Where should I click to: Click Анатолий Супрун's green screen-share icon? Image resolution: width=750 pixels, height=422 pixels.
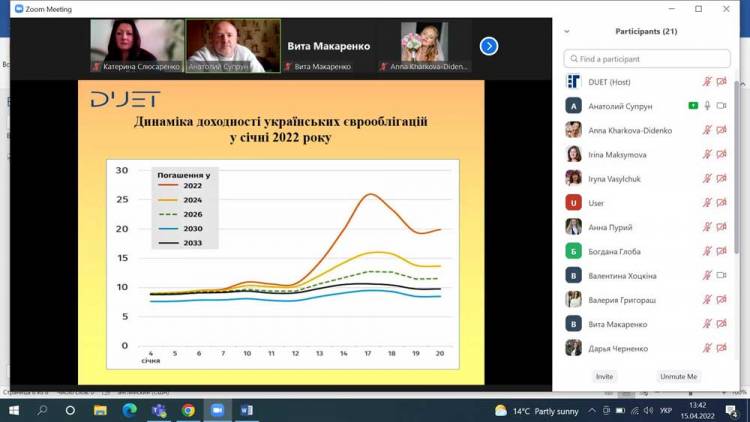[x=693, y=106]
